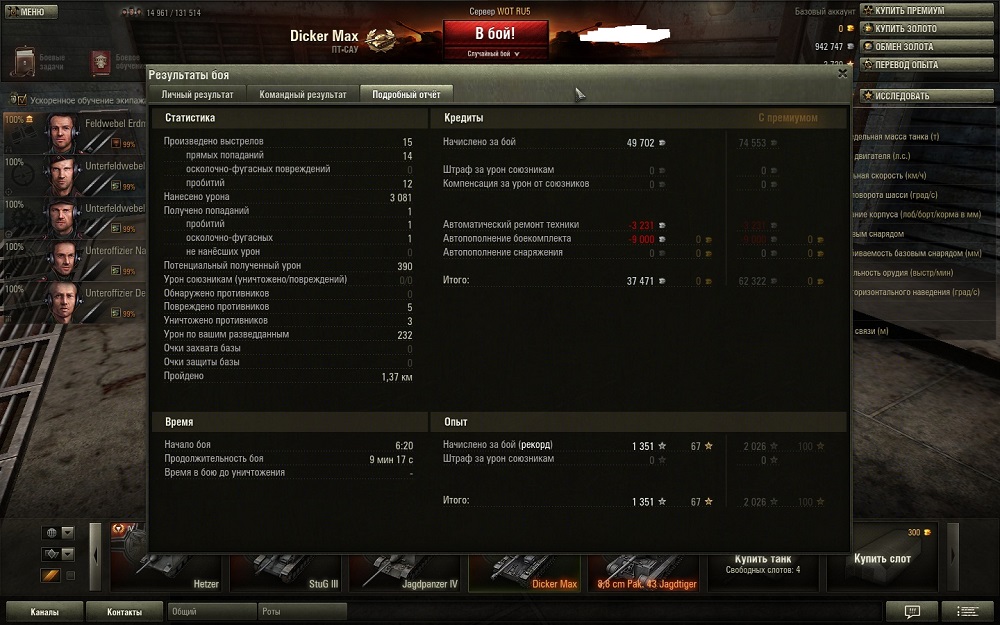
Task: Click crew commander Feldwebel portrait
Action: (62, 133)
